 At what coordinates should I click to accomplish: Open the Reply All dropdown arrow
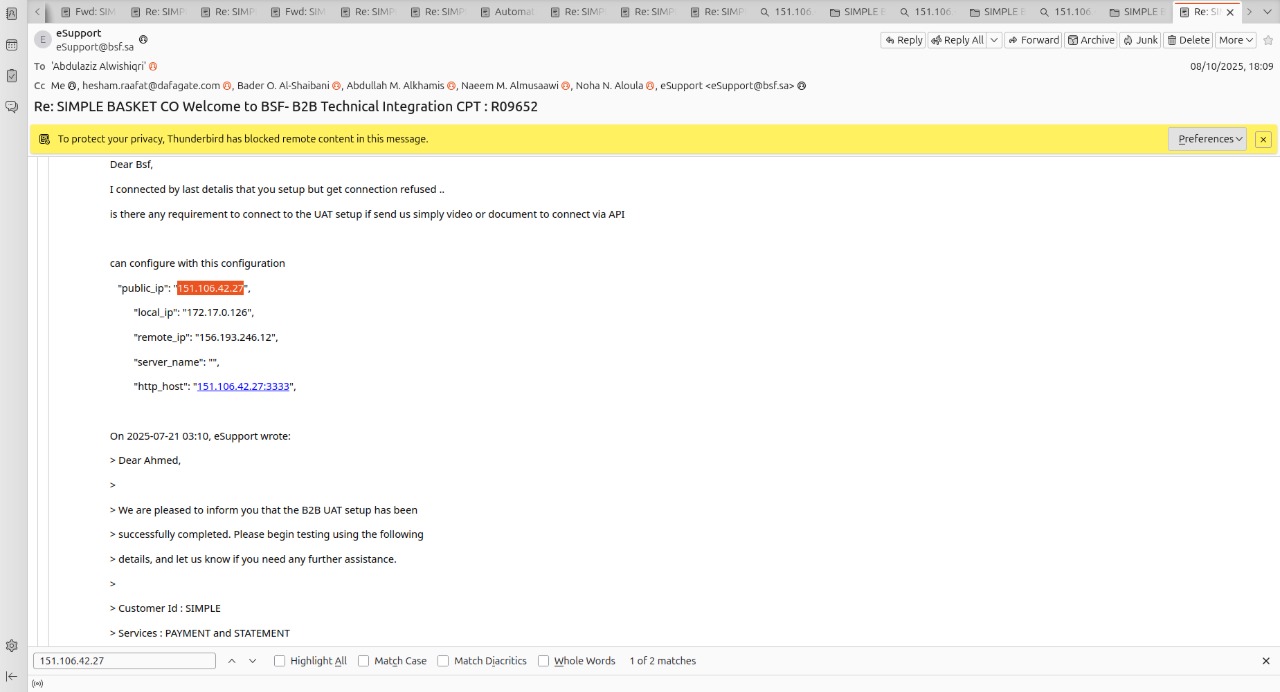pyautogui.click(x=994, y=40)
